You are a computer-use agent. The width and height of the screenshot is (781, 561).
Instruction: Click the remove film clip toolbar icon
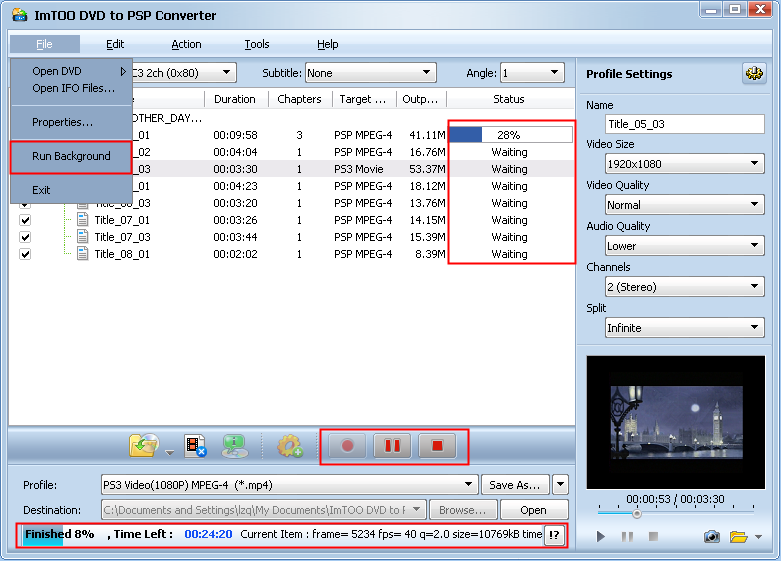(195, 445)
